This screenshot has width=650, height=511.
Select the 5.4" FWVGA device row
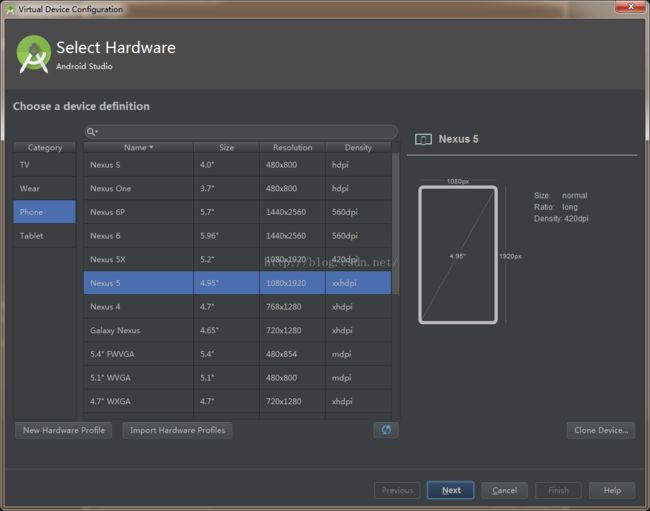(x=237, y=354)
